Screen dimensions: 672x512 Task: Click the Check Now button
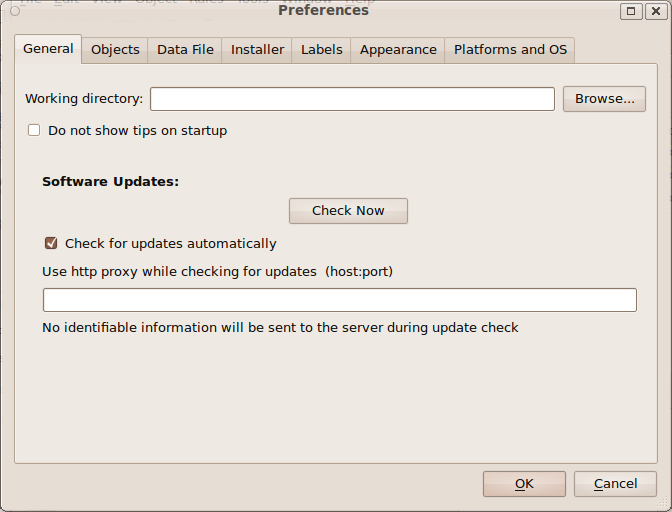[x=348, y=211]
